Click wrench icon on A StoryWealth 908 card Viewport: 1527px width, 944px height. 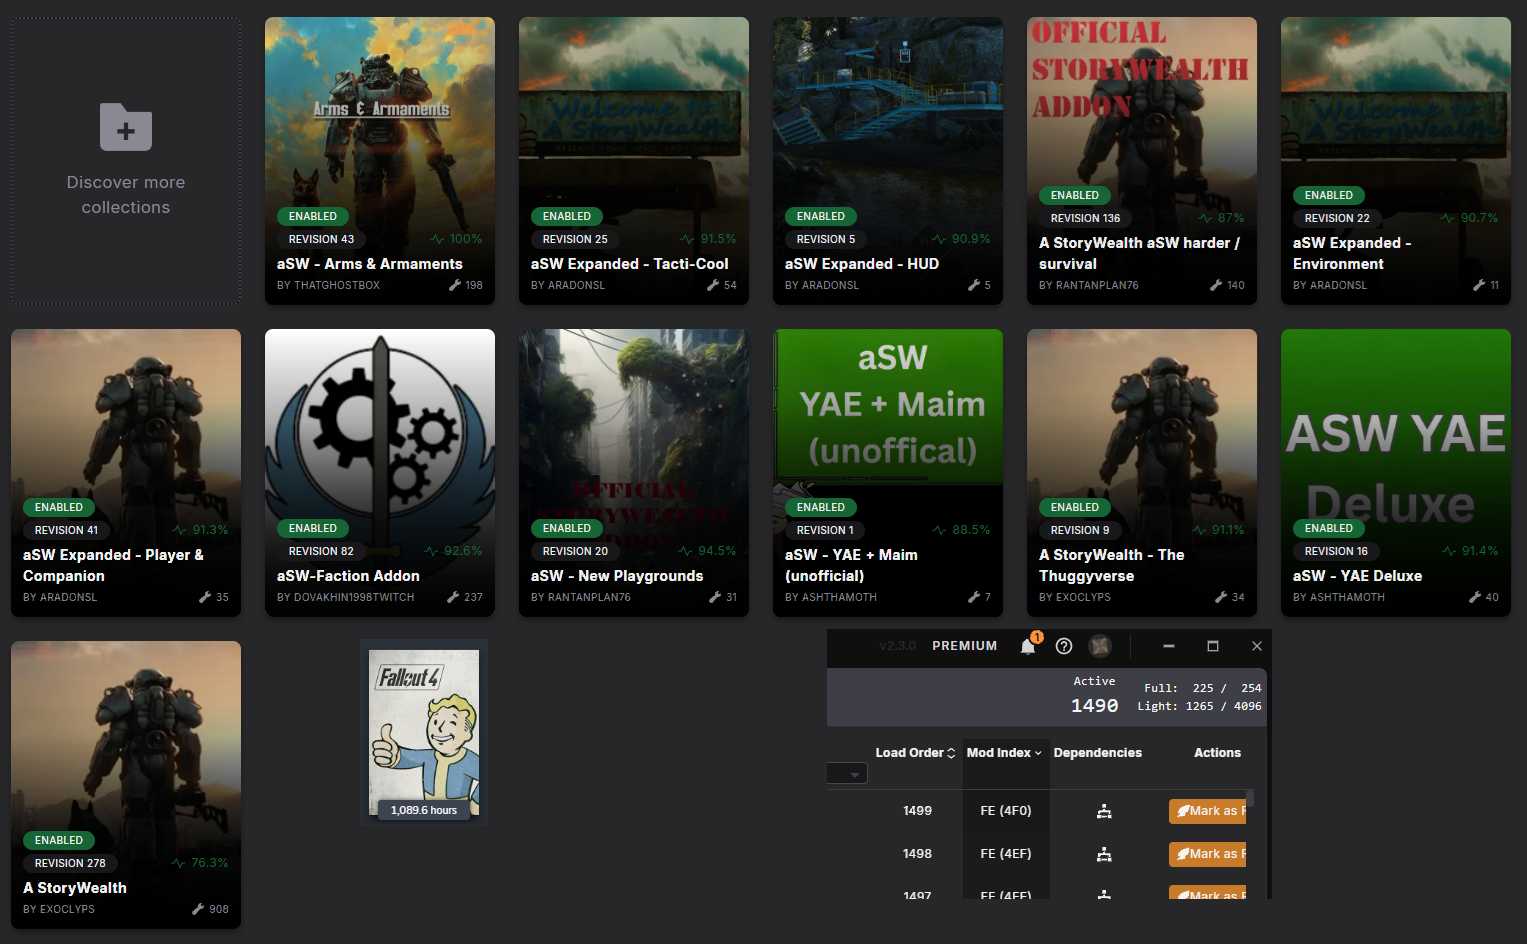198,909
